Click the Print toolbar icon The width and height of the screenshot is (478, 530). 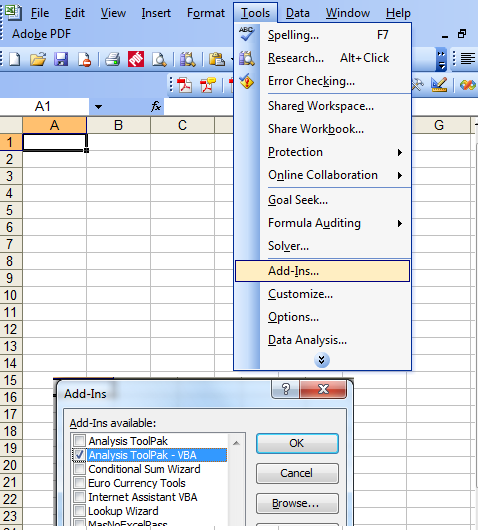[113, 59]
